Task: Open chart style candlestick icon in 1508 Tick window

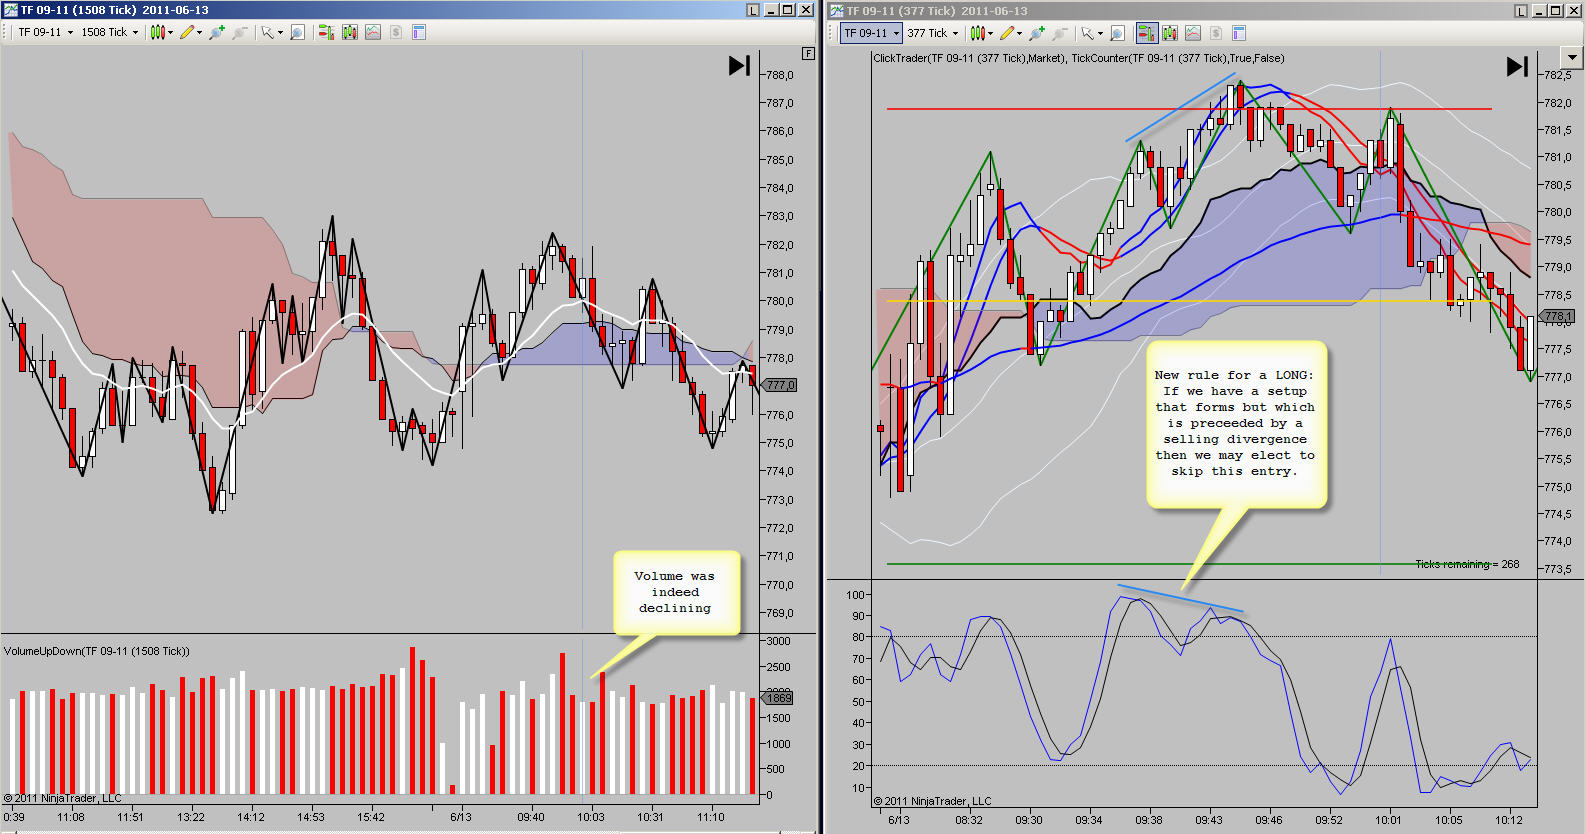Action: (x=157, y=32)
